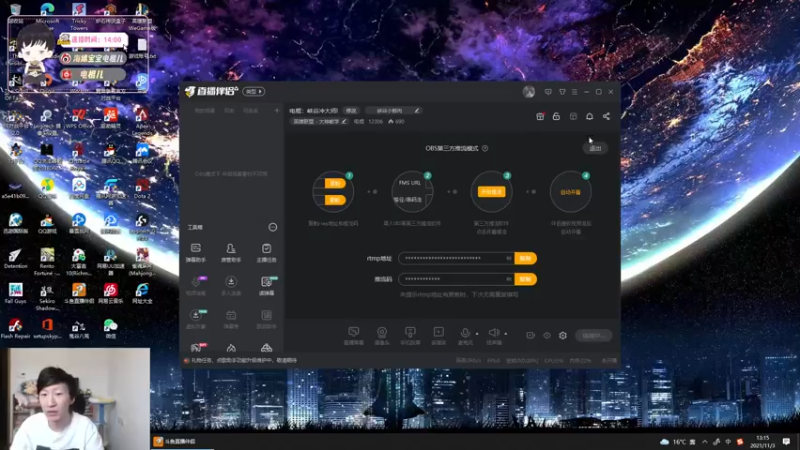Open the Fall Guys desktop shortcut

[x=15, y=293]
